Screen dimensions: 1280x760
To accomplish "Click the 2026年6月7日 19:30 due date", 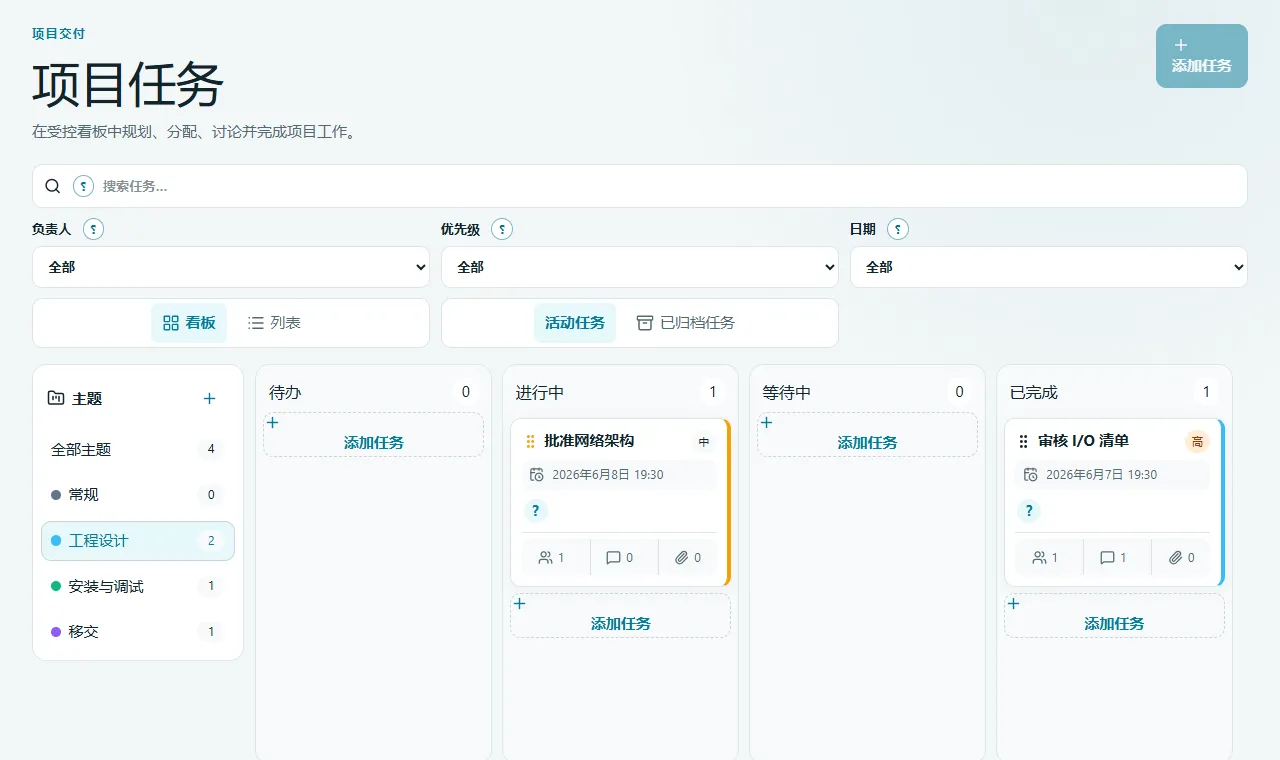I will click(x=1101, y=475).
